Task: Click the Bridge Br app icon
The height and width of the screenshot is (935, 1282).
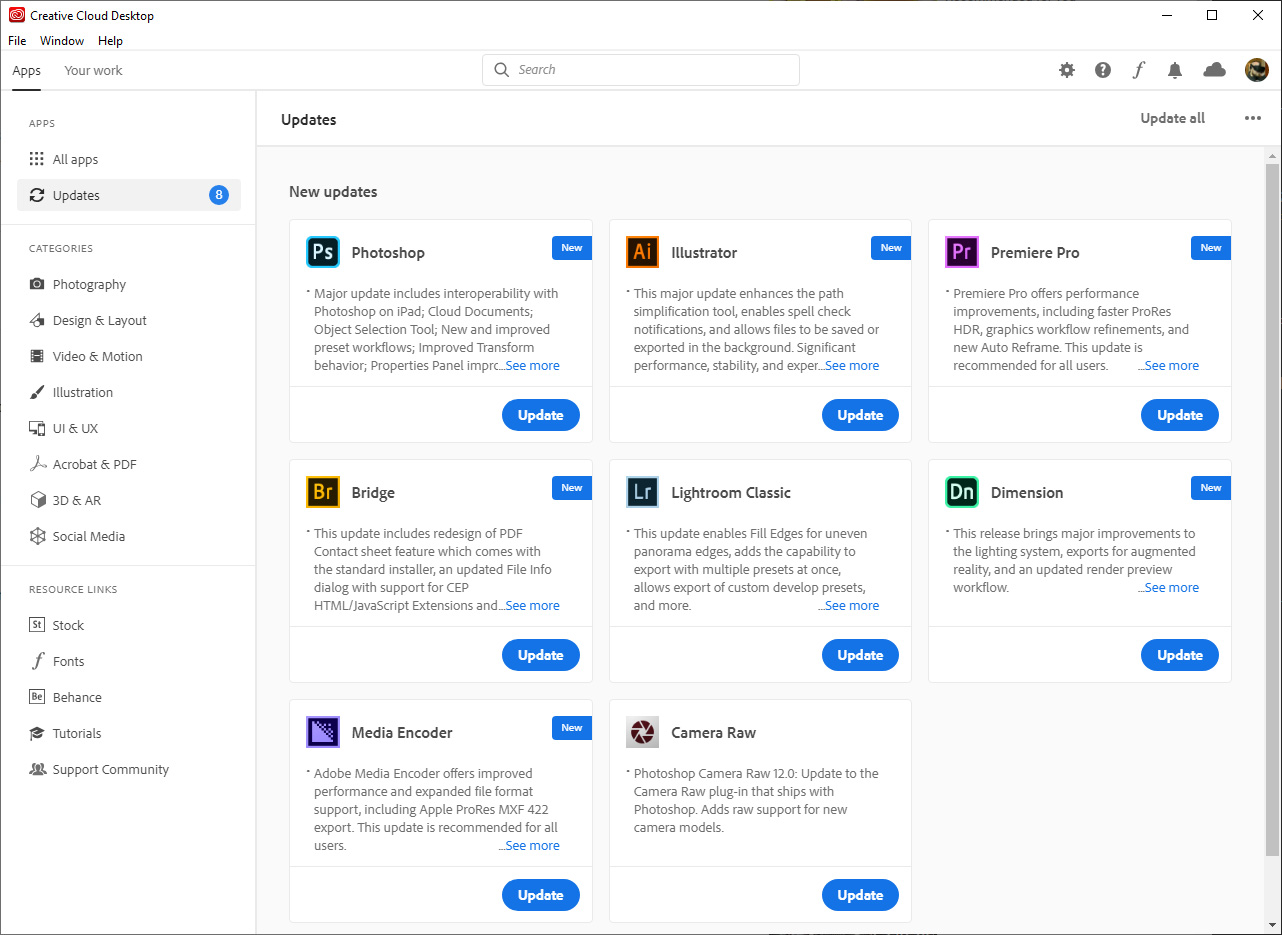Action: 323,492
